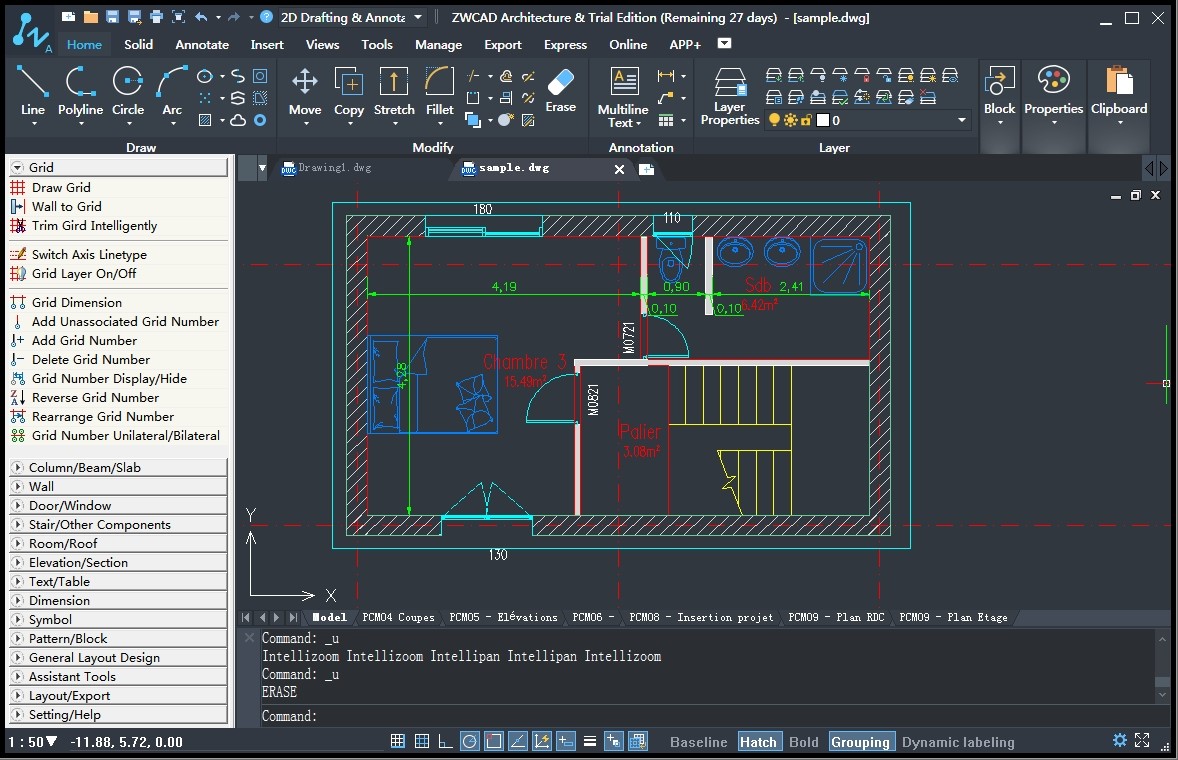This screenshot has height=760, width=1178.
Task: Click the Reverse Grid Number icon
Action: [x=18, y=397]
